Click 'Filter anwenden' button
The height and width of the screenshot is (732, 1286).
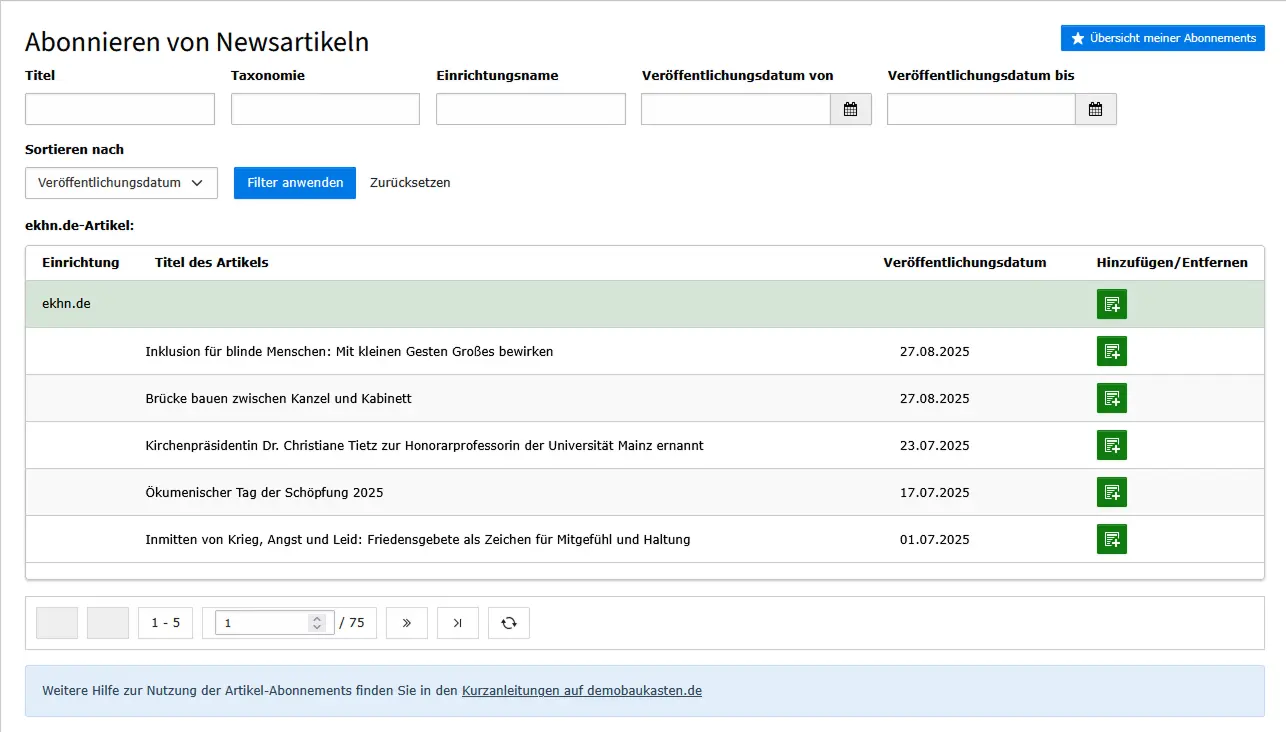click(x=295, y=183)
